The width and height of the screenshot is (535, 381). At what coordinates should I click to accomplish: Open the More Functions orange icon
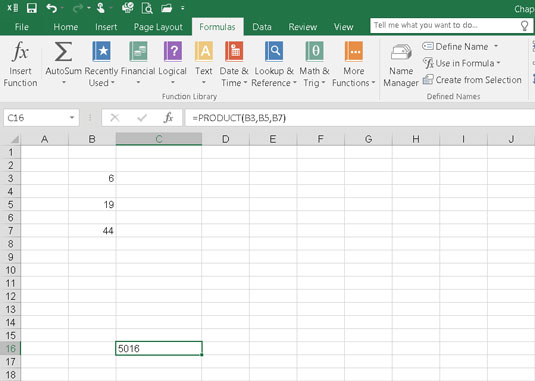[354, 51]
